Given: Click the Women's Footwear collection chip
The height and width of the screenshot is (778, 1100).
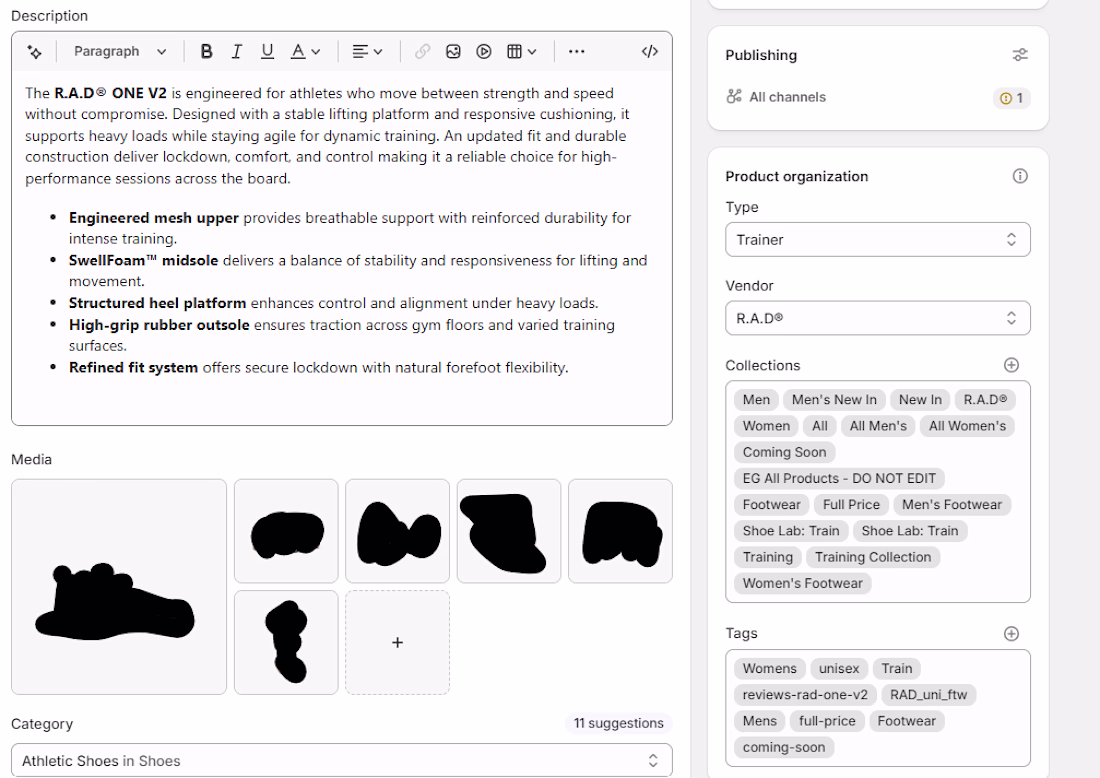Looking at the screenshot, I should (x=803, y=583).
